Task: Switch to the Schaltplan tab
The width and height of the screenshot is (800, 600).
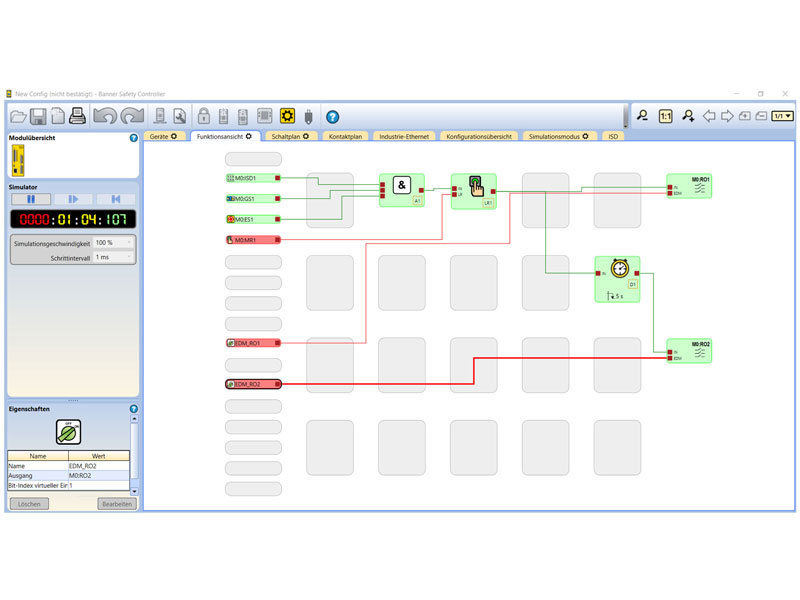Action: click(x=291, y=136)
